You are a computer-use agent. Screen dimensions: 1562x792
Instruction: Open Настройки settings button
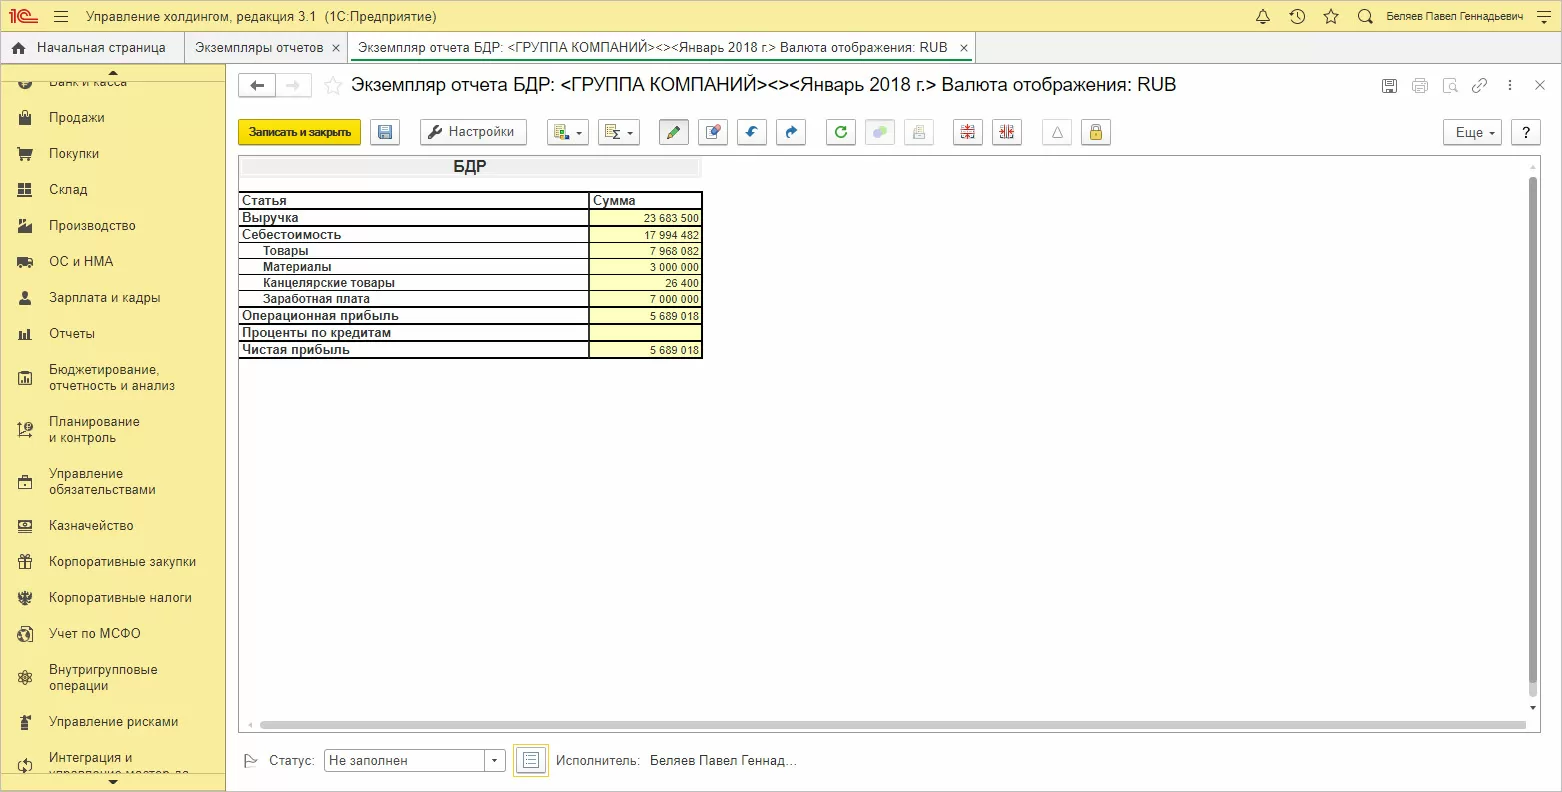[x=472, y=132]
